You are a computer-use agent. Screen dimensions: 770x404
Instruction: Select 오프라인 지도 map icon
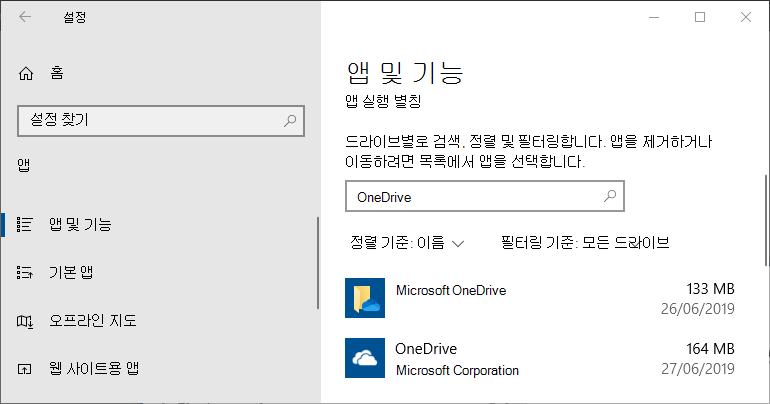click(x=25, y=322)
